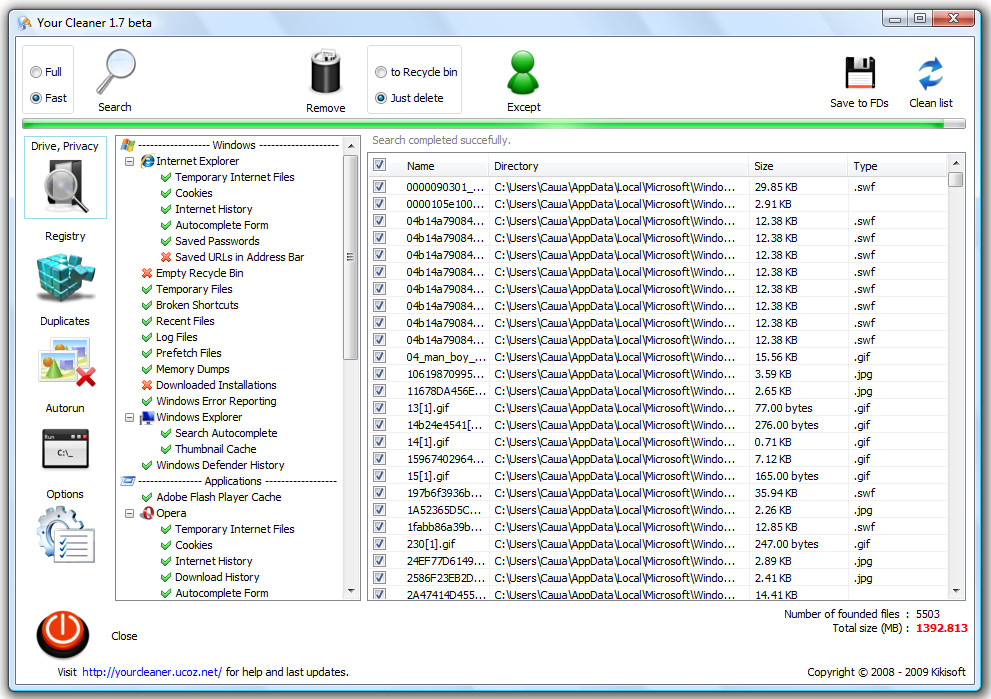This screenshot has width=991, height=699.
Task: Select Thumbnail Cache under Windows Explorer
Action: (216, 449)
